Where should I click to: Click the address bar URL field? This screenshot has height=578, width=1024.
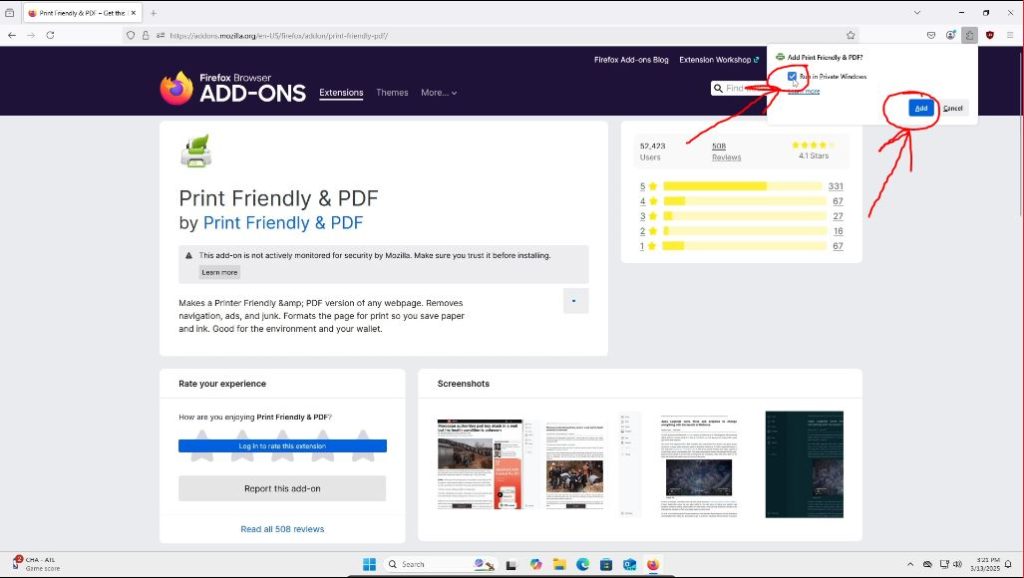[x=490, y=35]
